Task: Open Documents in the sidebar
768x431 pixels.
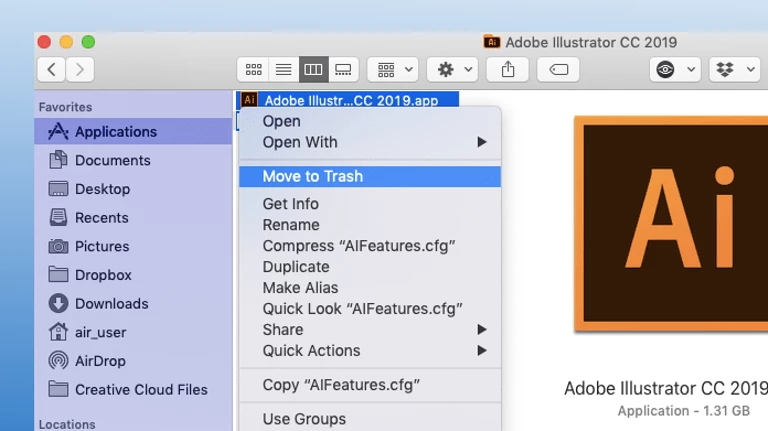Action: [133, 160]
